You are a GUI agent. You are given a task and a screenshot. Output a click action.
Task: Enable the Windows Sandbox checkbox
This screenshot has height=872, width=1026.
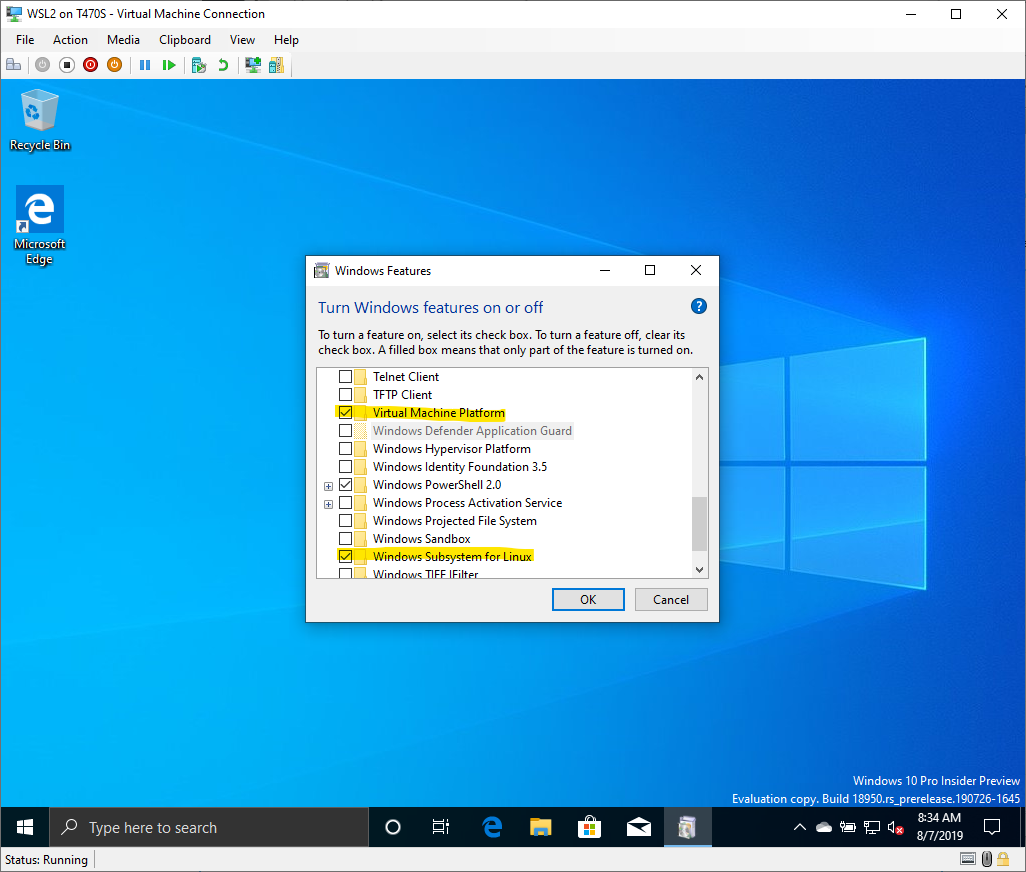[345, 539]
